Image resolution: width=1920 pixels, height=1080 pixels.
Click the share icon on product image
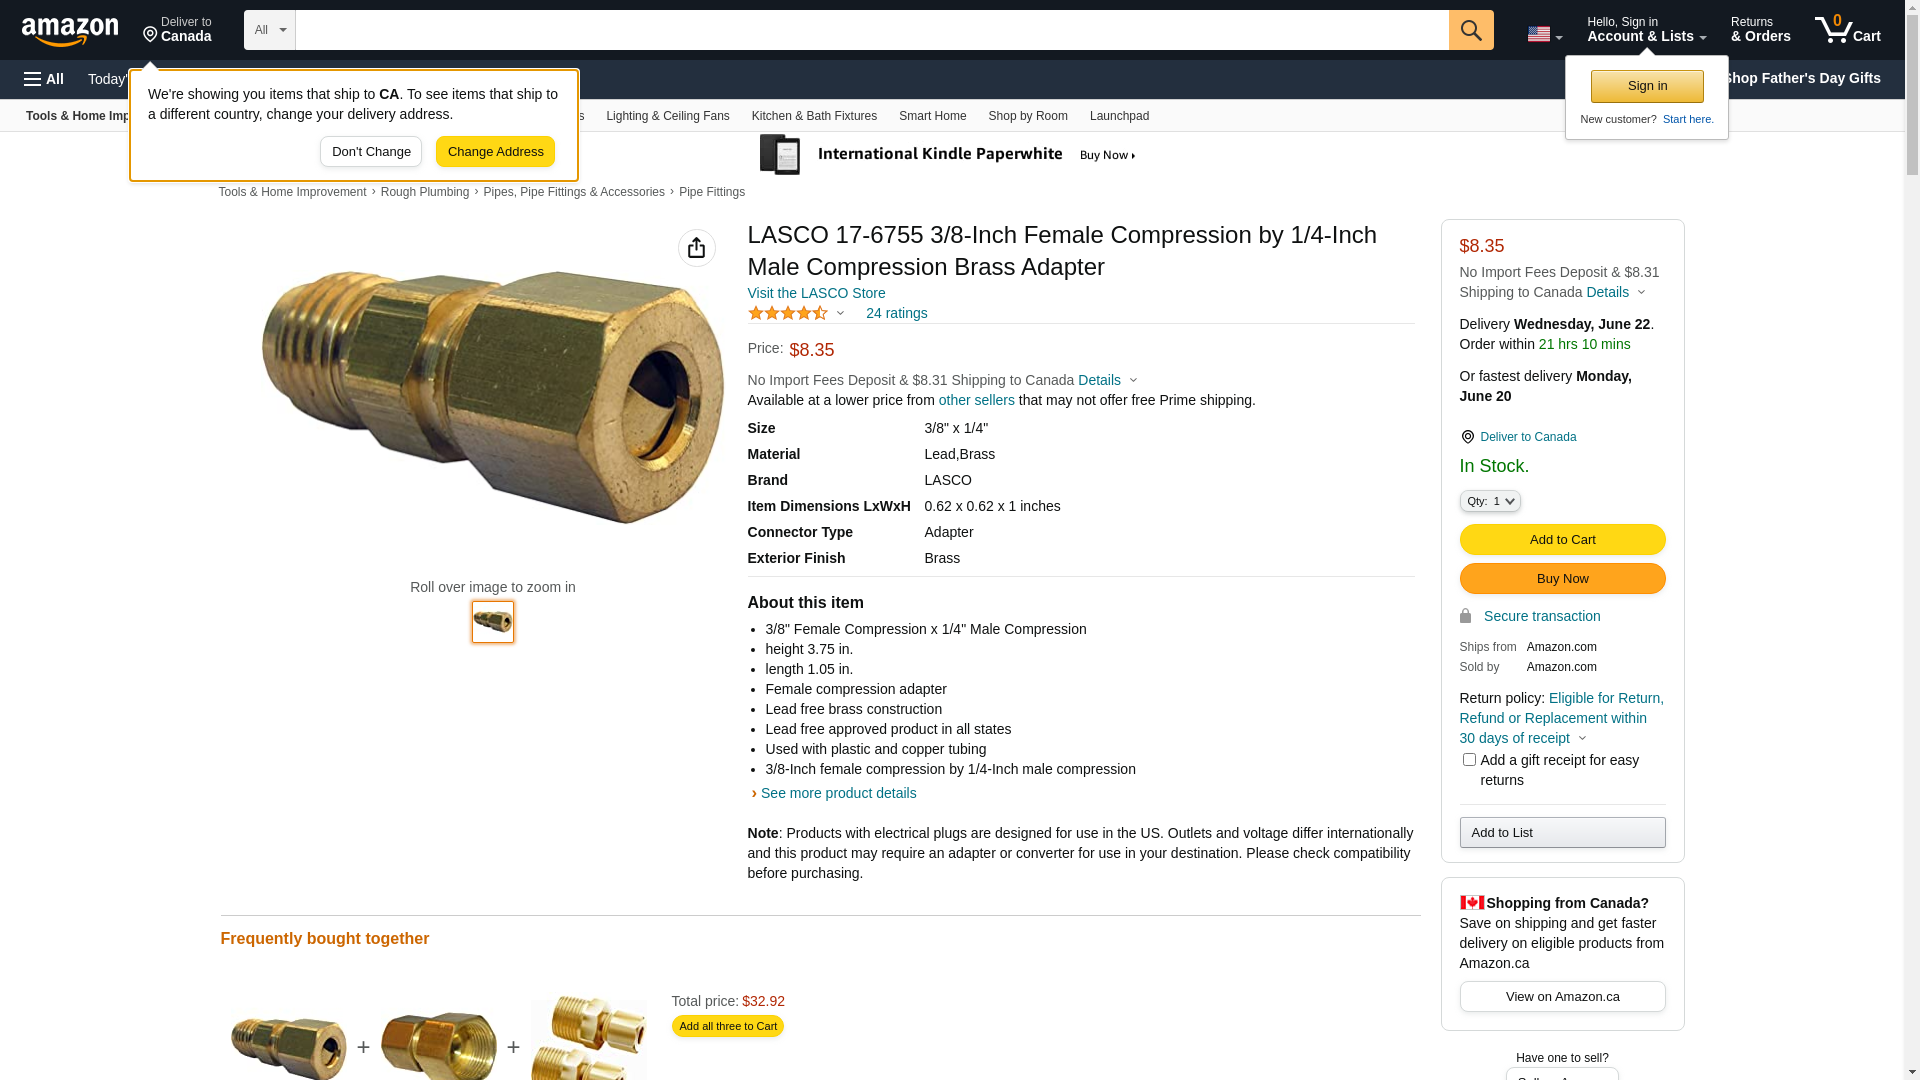[697, 248]
